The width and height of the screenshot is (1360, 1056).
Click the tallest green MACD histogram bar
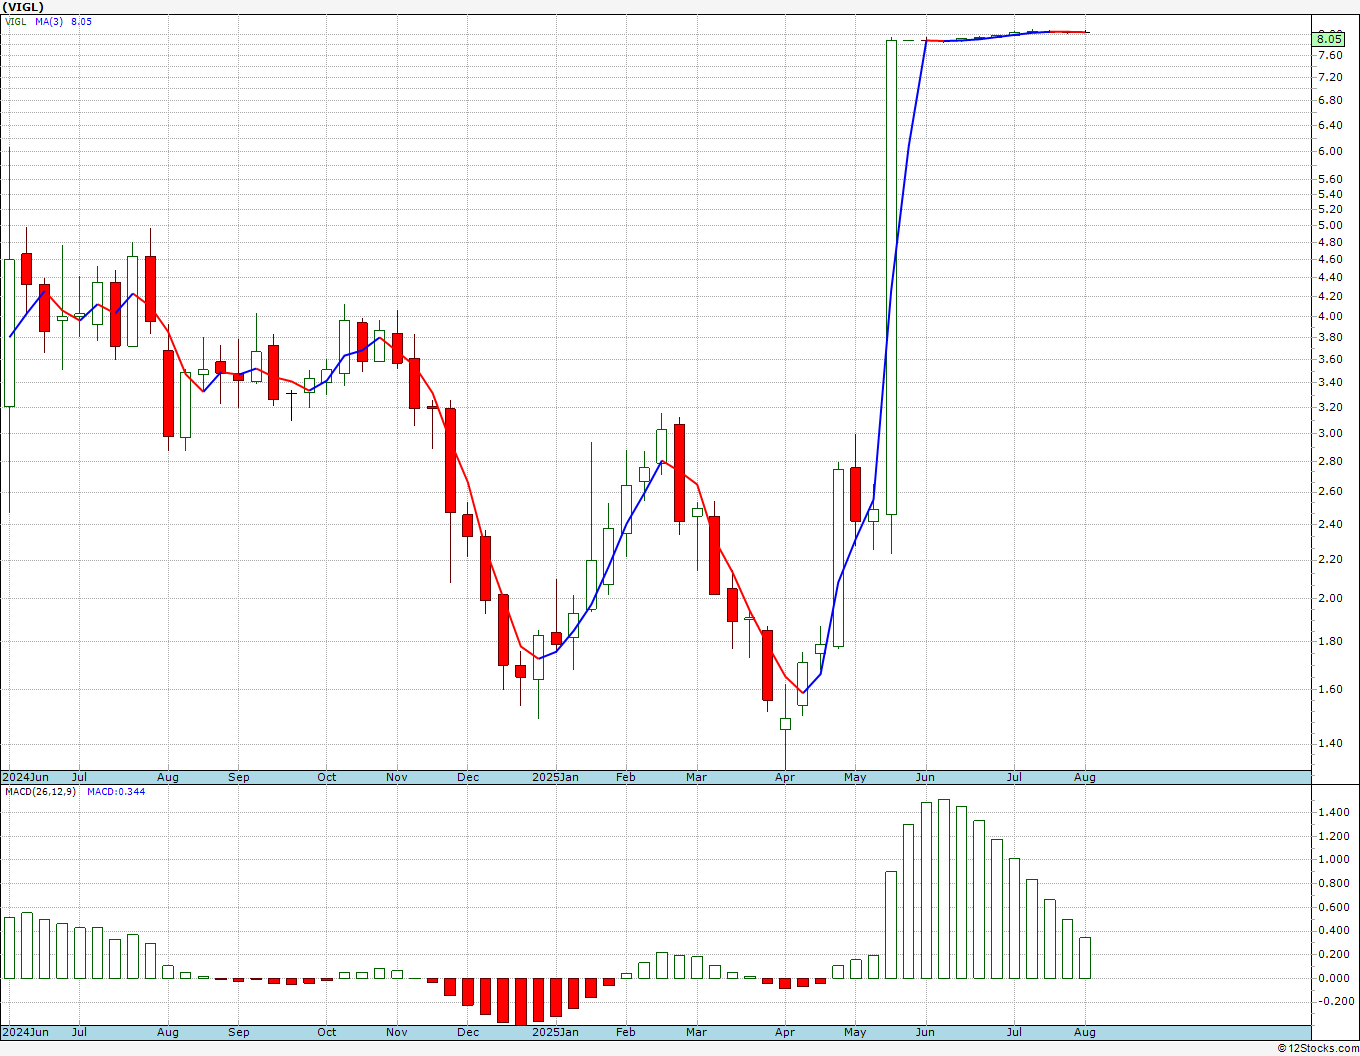[x=944, y=889]
